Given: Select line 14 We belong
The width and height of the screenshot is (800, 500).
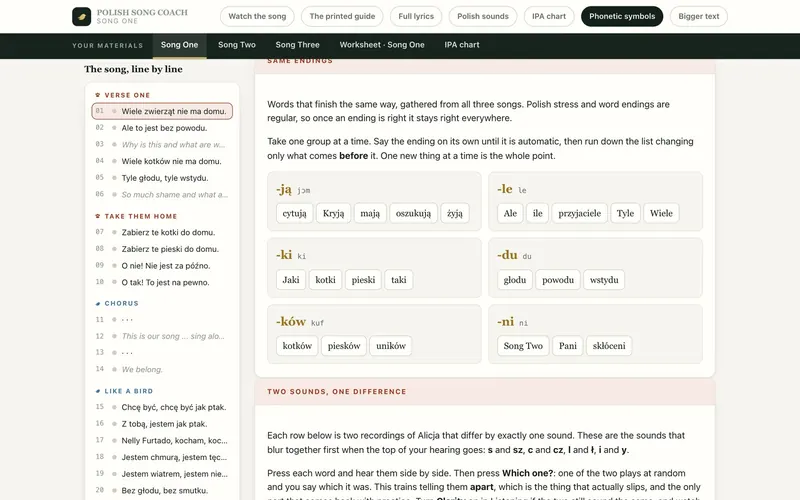Looking at the screenshot, I should click(162, 369).
